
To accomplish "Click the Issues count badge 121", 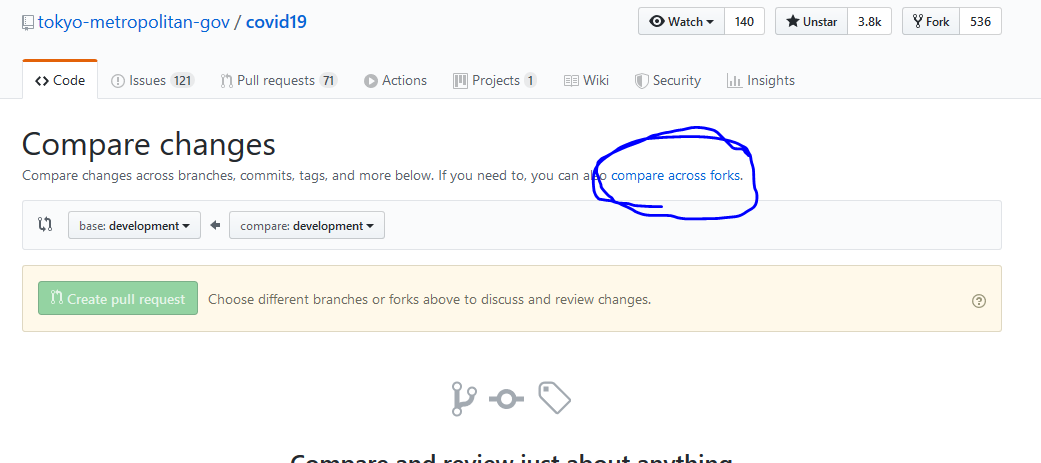I will pyautogui.click(x=182, y=80).
